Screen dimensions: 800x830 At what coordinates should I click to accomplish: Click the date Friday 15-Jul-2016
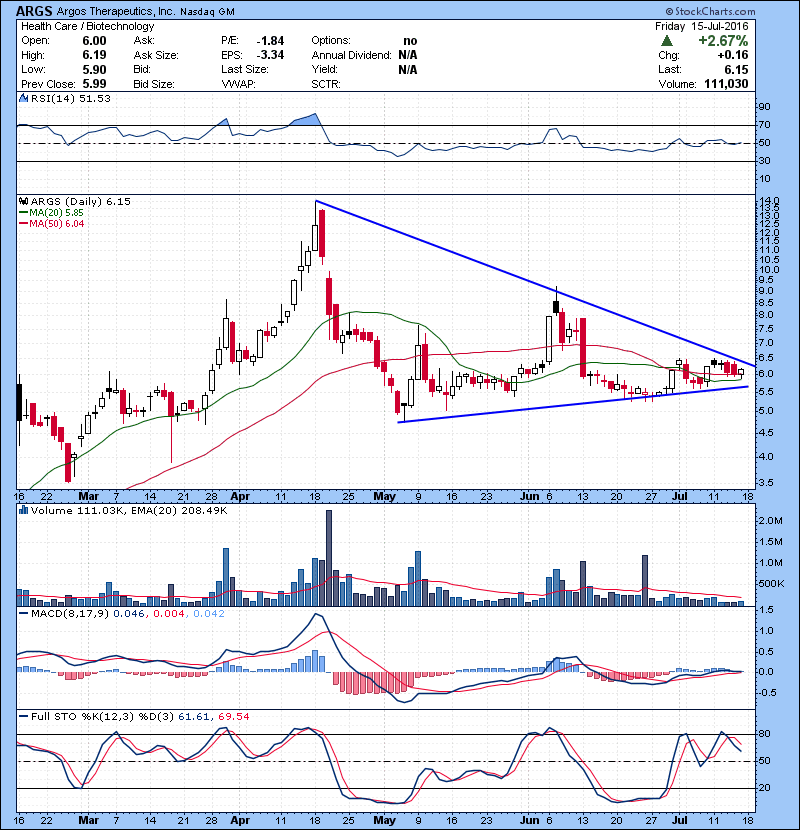(x=702, y=26)
